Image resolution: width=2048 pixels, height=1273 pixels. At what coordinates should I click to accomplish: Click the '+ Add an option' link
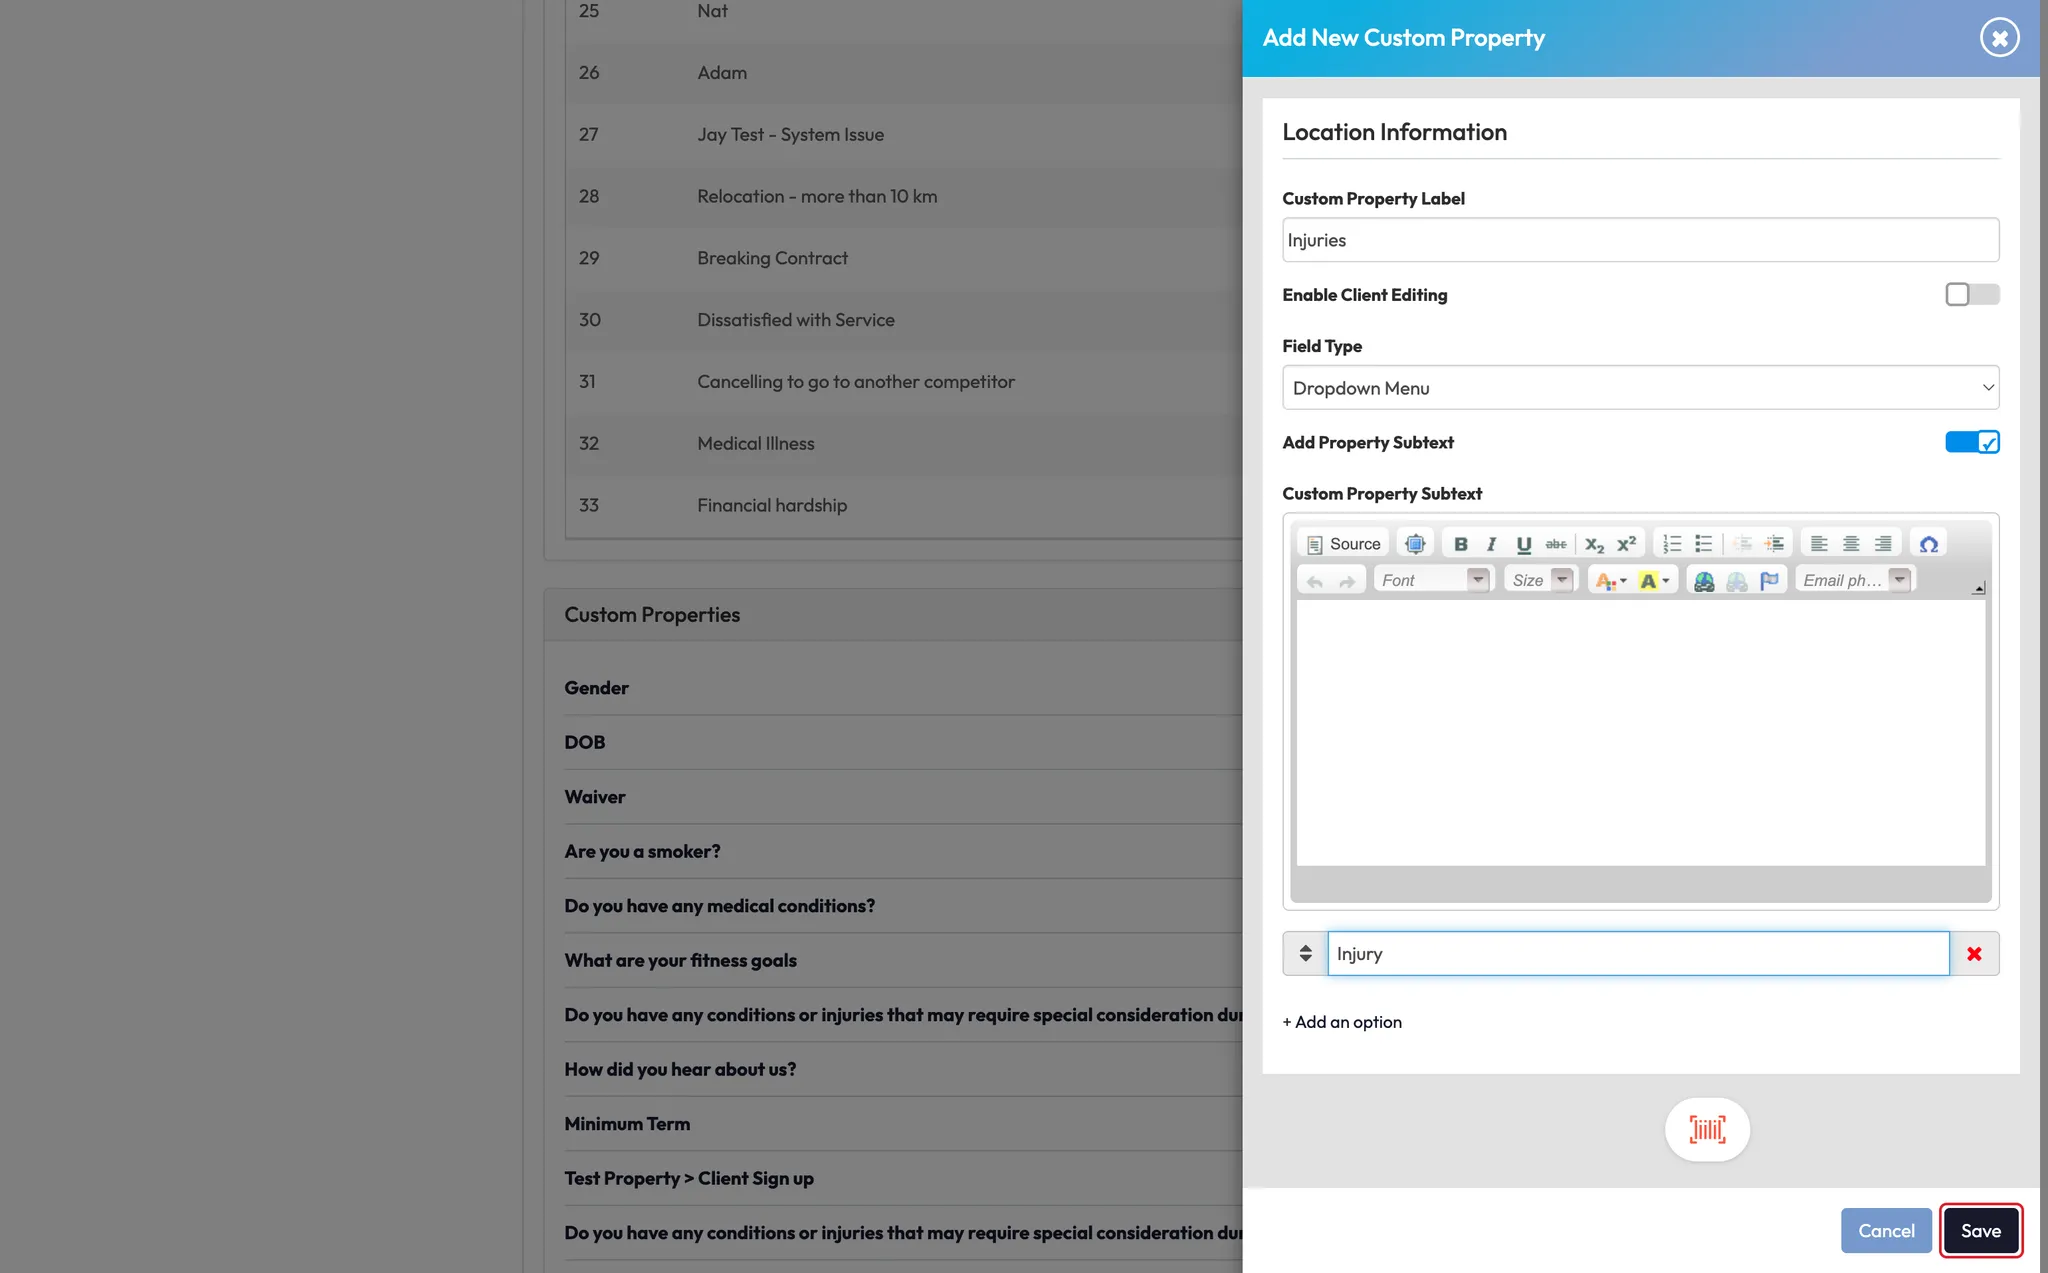pos(1342,1022)
